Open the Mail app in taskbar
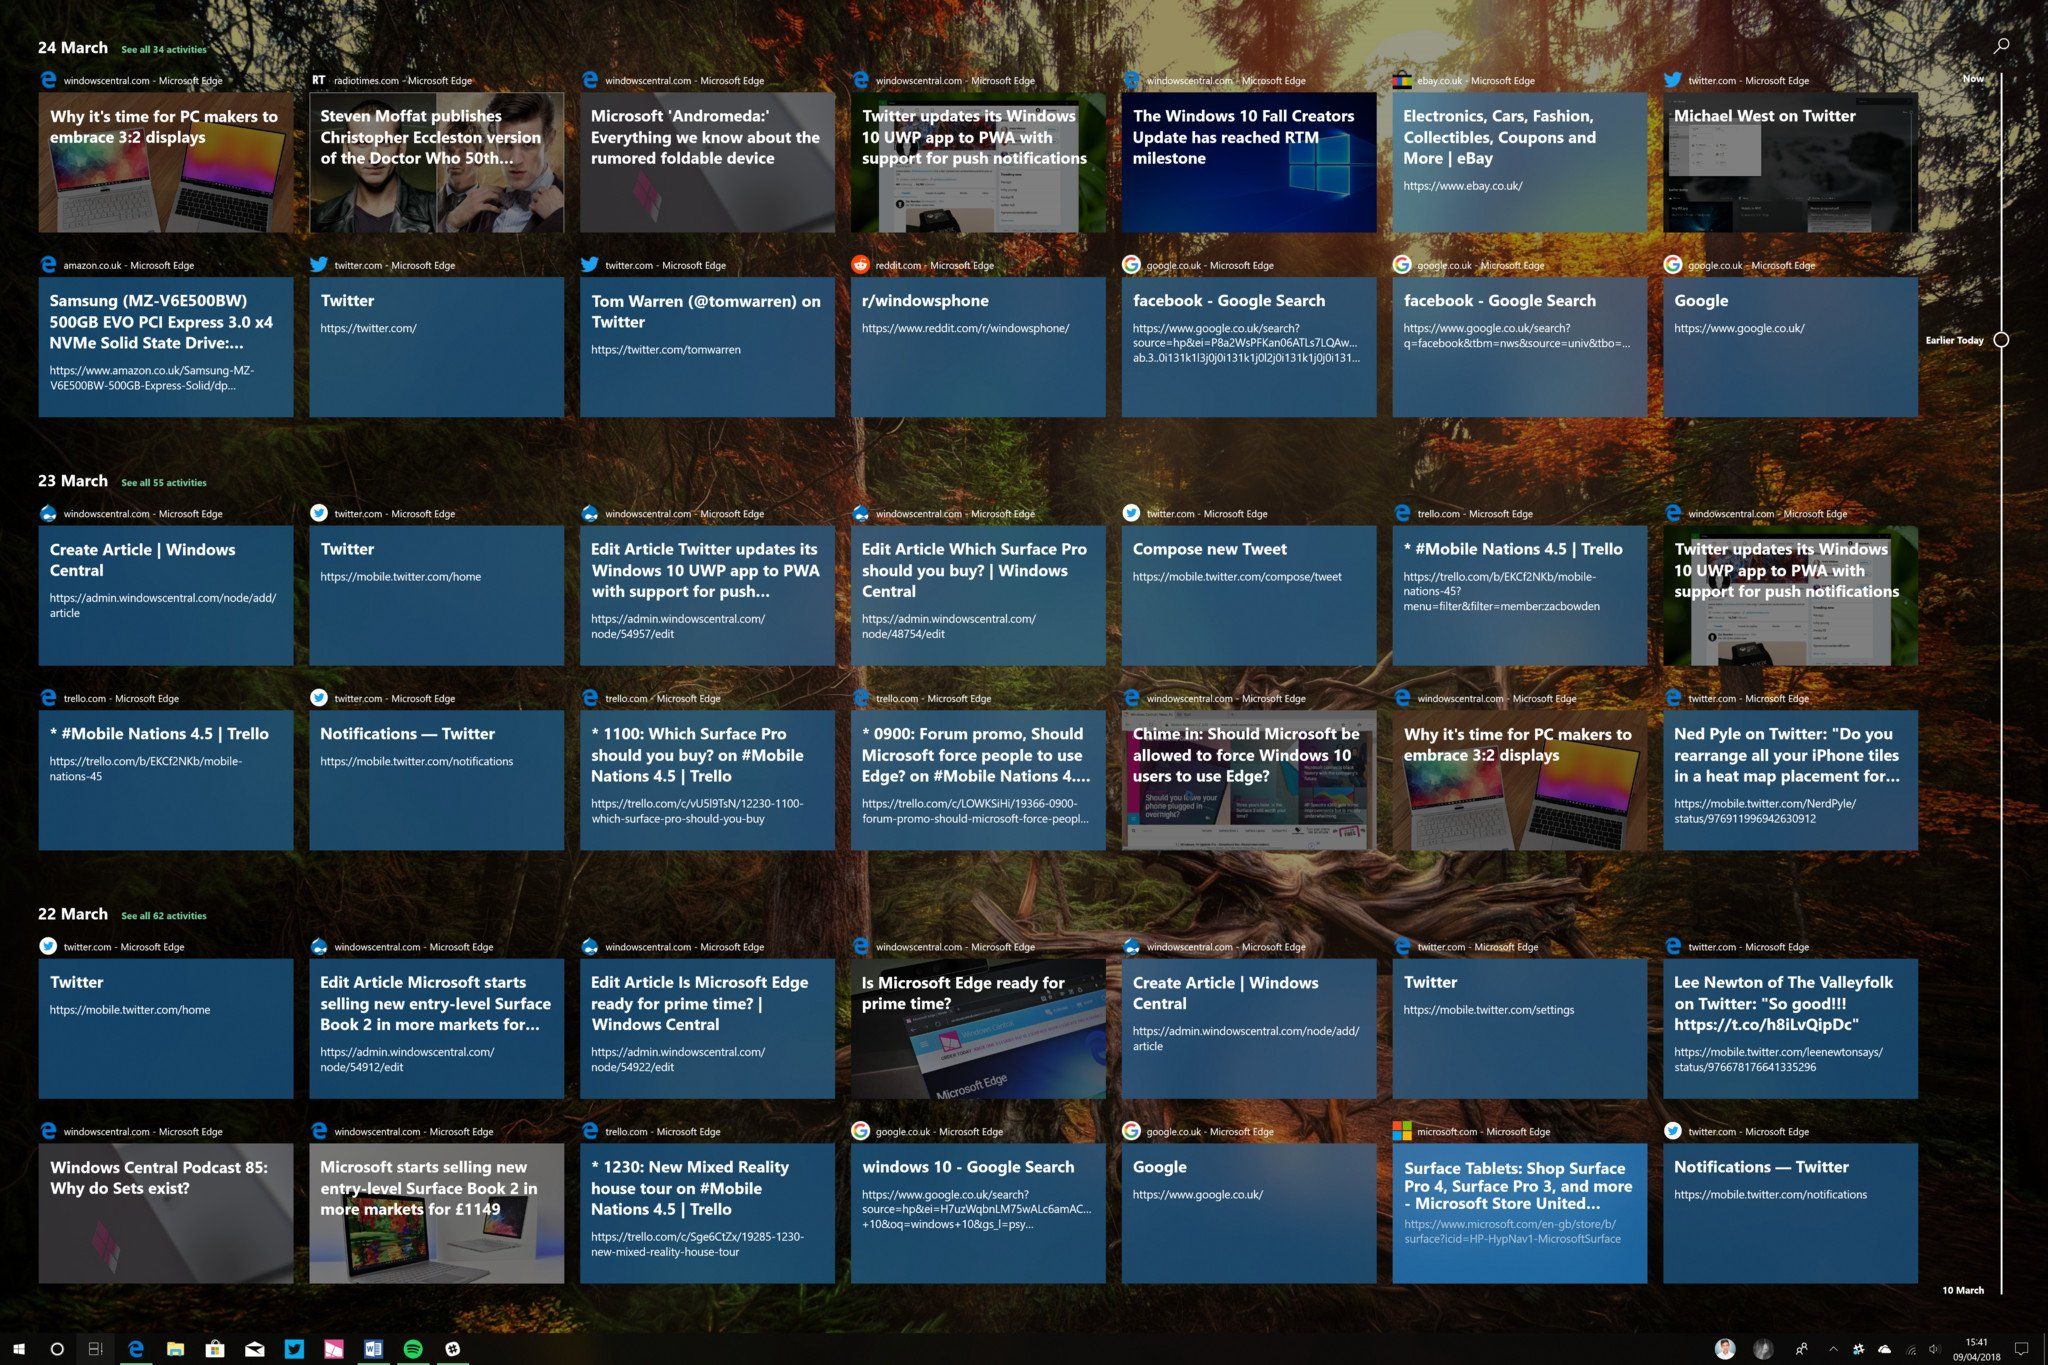Image resolution: width=2048 pixels, height=1365 pixels. [254, 1349]
